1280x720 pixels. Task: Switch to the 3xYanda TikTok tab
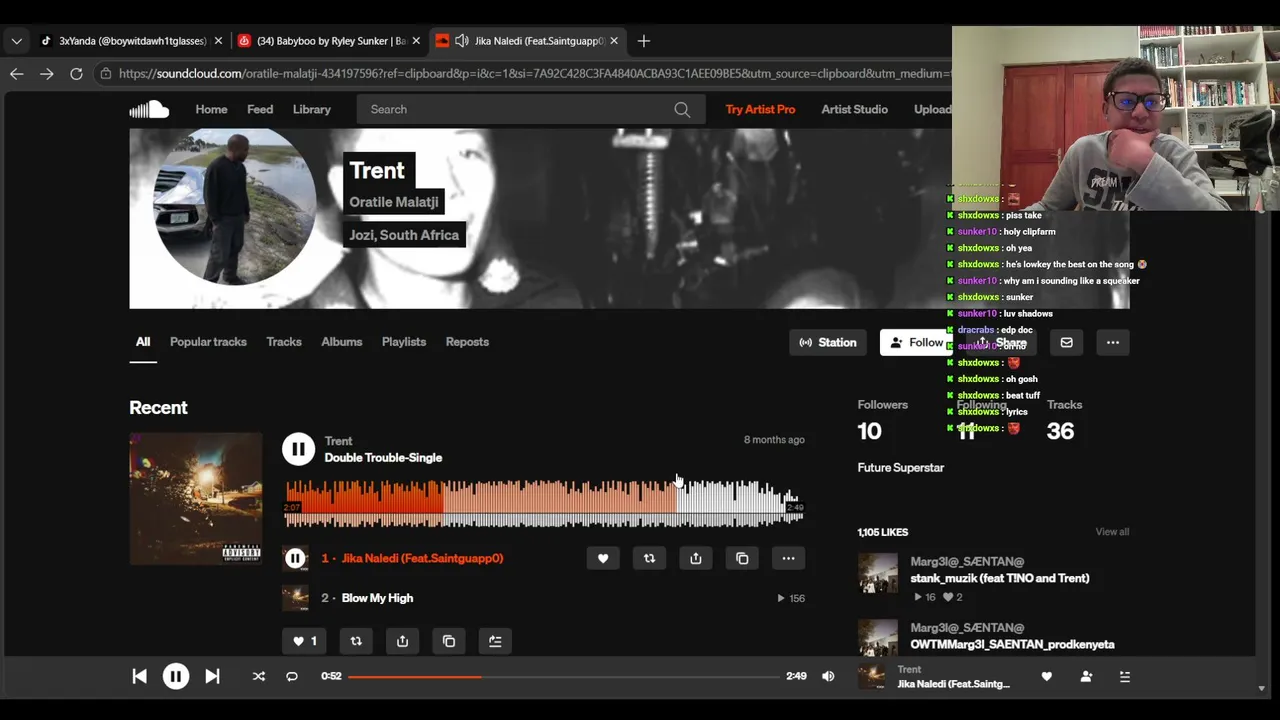(130, 41)
